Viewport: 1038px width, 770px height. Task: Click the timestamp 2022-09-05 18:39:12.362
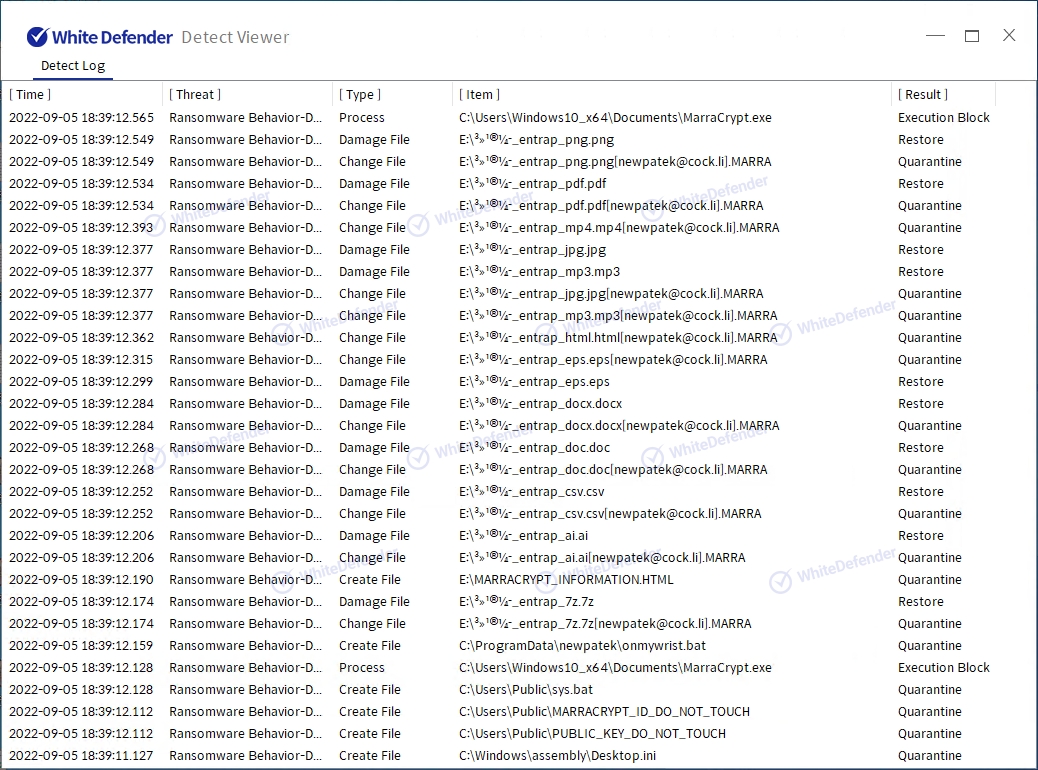pos(81,338)
